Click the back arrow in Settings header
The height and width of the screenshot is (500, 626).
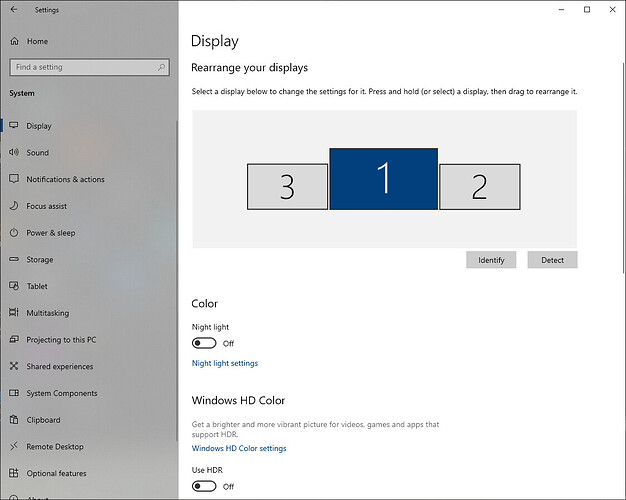(x=13, y=10)
